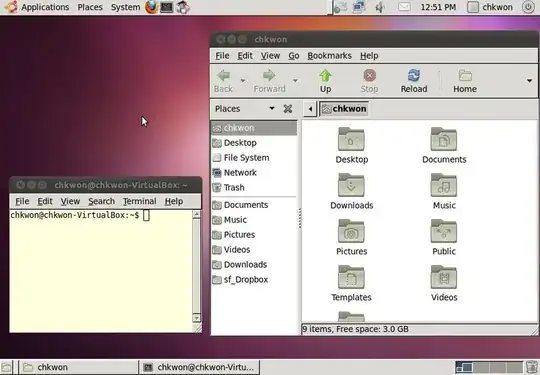Open the Help menu in file manager
Viewport: 540px width, 375px height.
369,56
